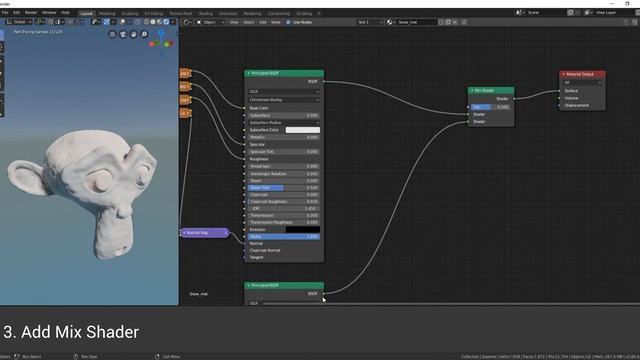Click the new scene icon
640x360 pixels.
tap(571, 13)
